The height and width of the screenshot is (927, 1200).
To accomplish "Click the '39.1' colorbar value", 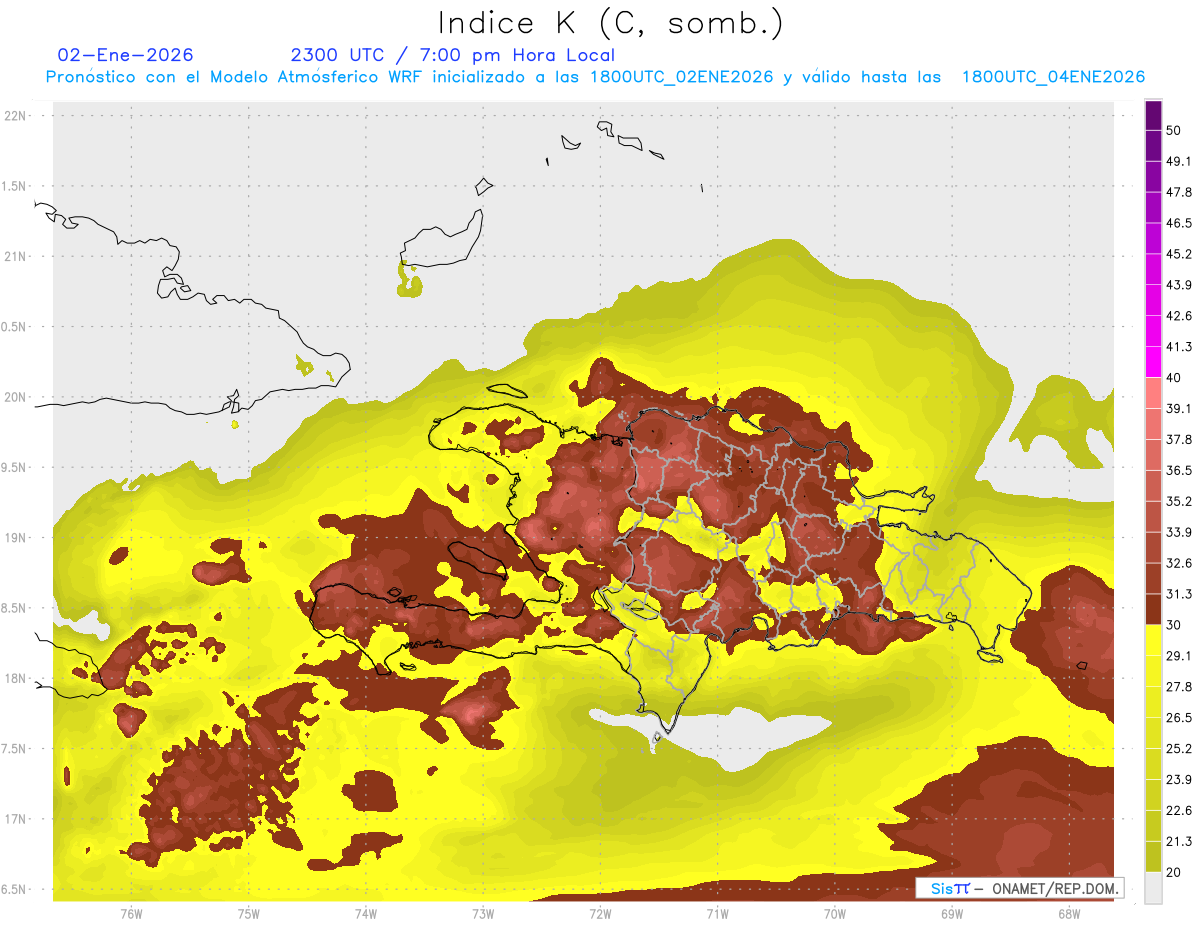I will (1179, 409).
